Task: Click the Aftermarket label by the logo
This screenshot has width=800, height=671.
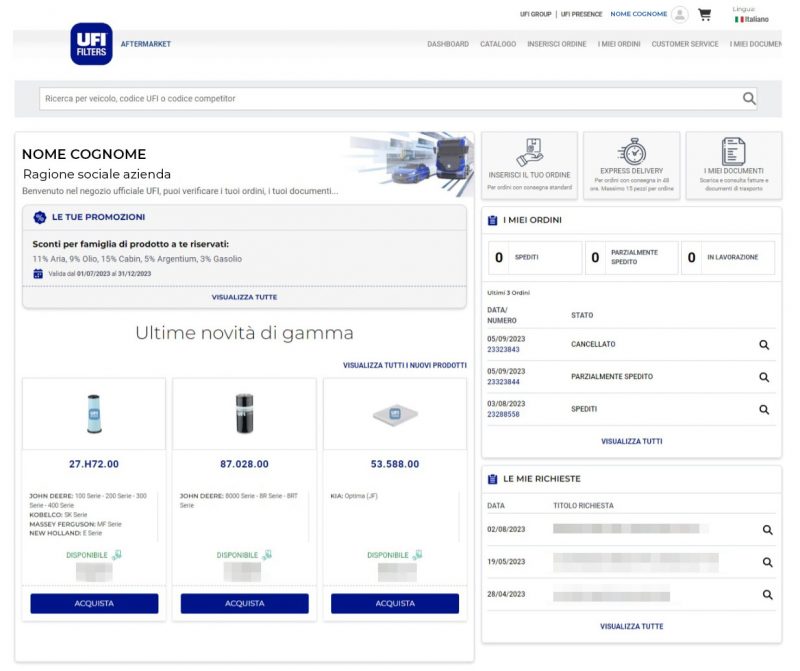Action: point(145,44)
